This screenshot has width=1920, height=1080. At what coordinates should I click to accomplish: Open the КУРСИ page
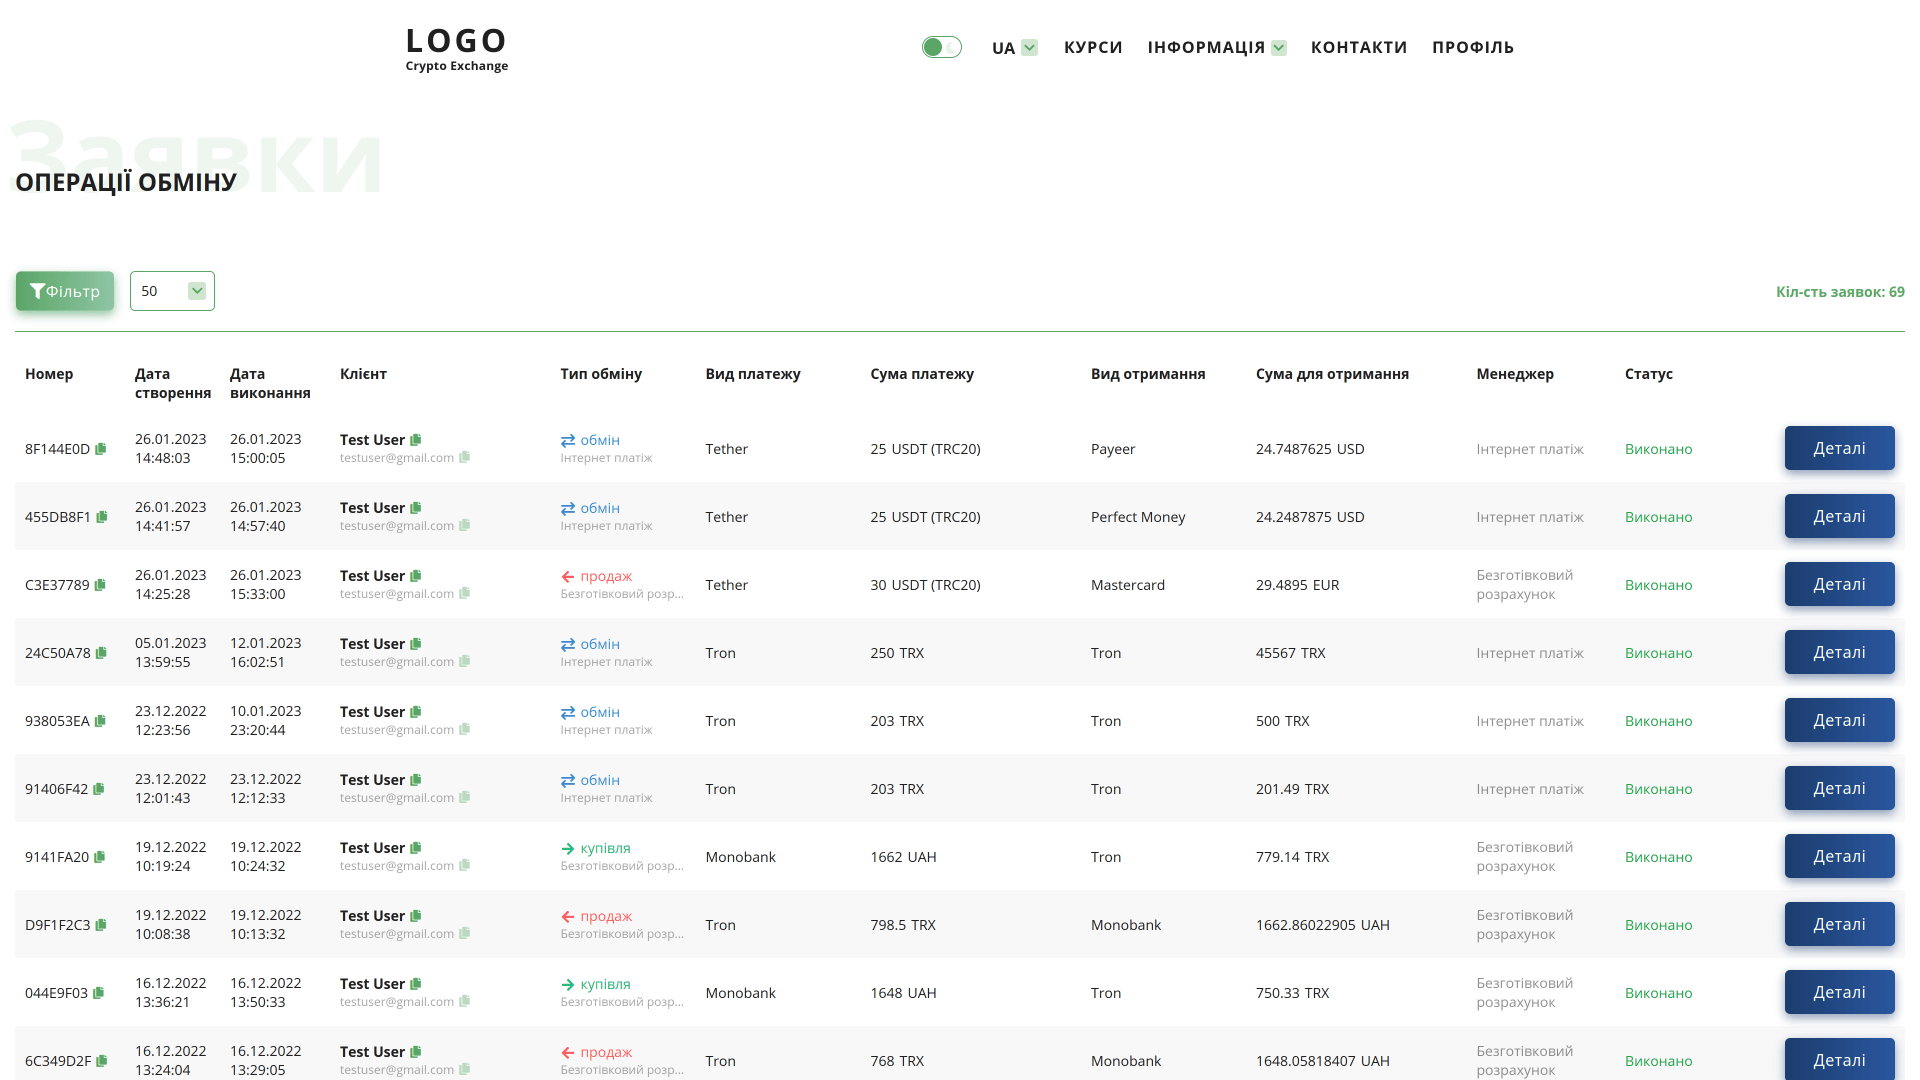coord(1093,48)
